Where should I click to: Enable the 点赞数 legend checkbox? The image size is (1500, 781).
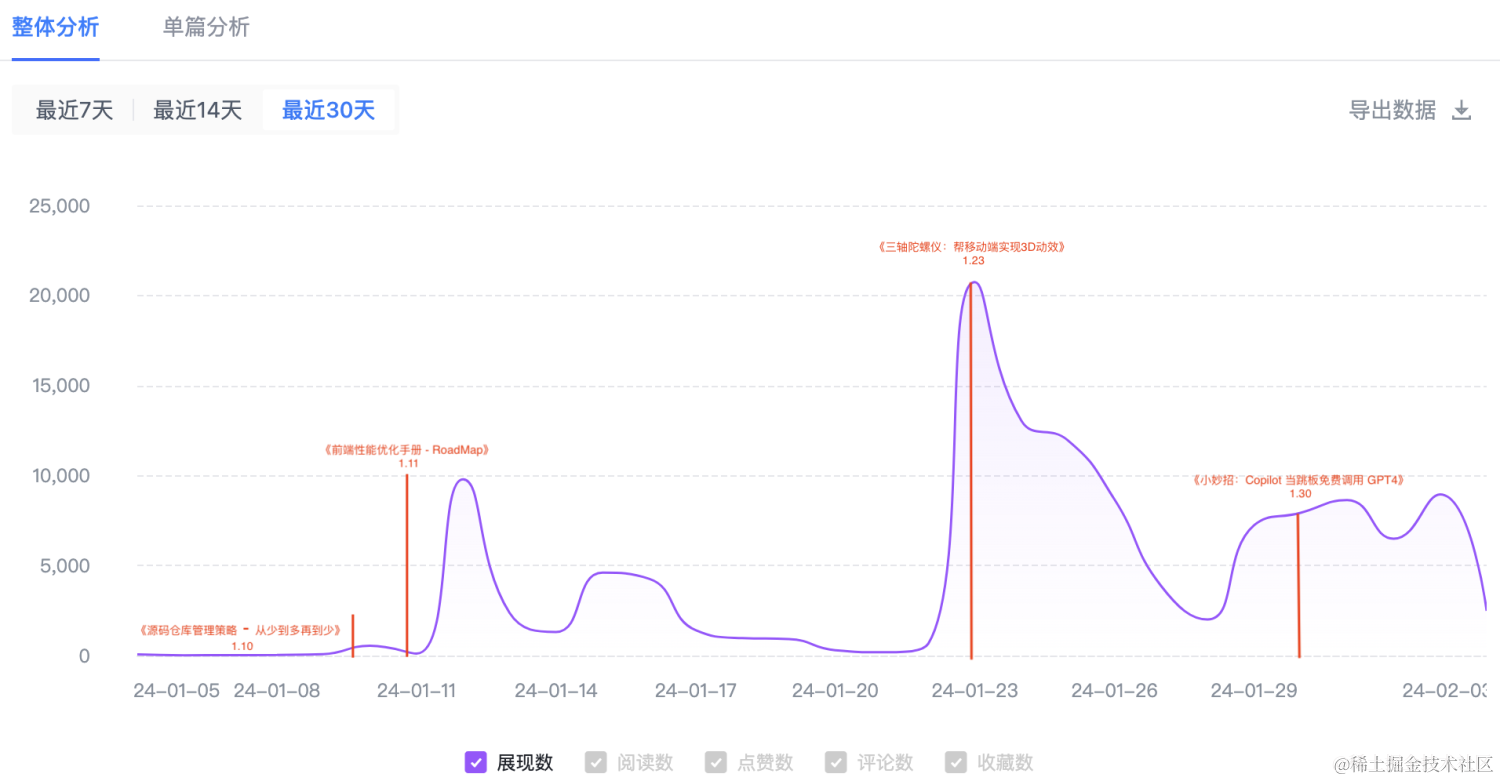coord(716,762)
